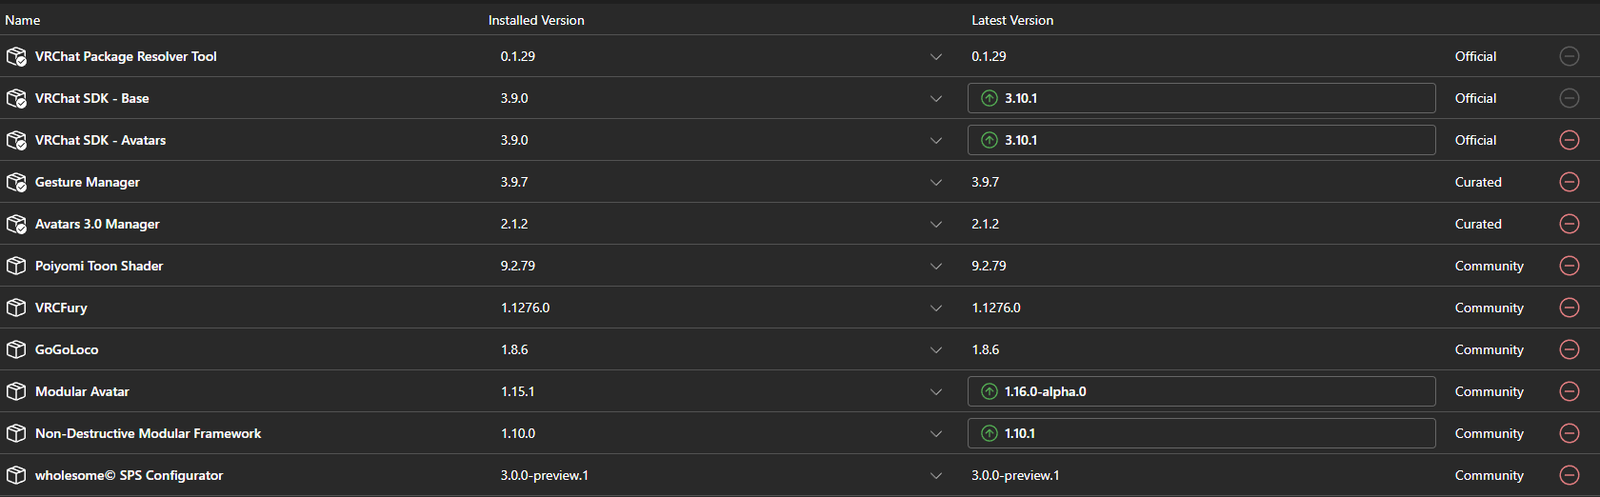Remove the GoGoLoco package
Viewport: 1600px width, 497px height.
coord(1569,350)
